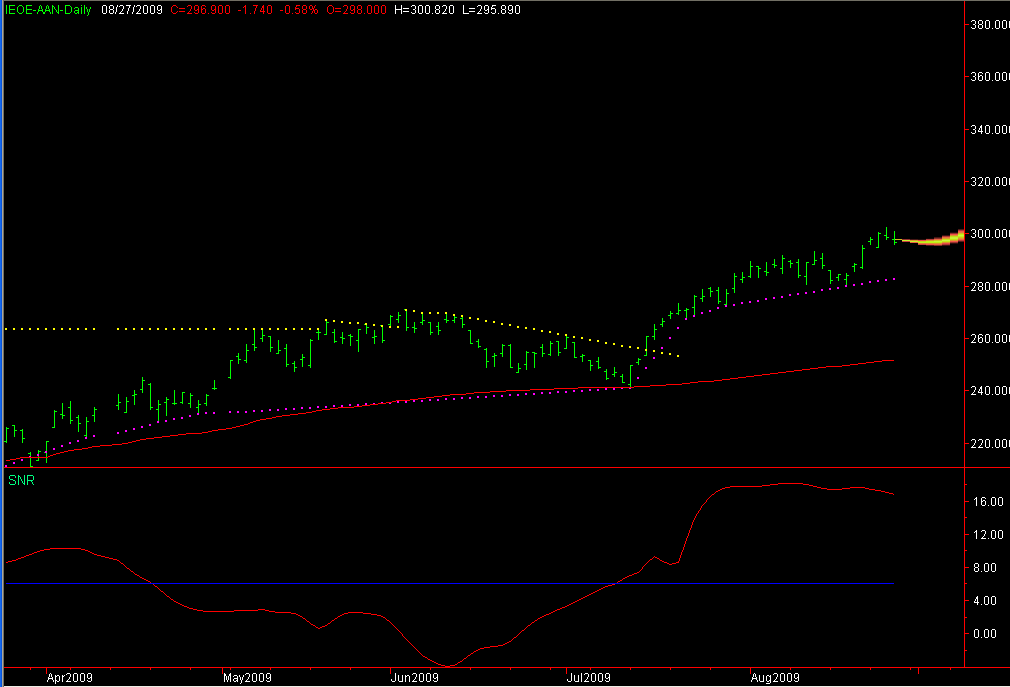The width and height of the screenshot is (1010, 687).
Task: Click the 380.00 price axis label
Action: pos(987,25)
